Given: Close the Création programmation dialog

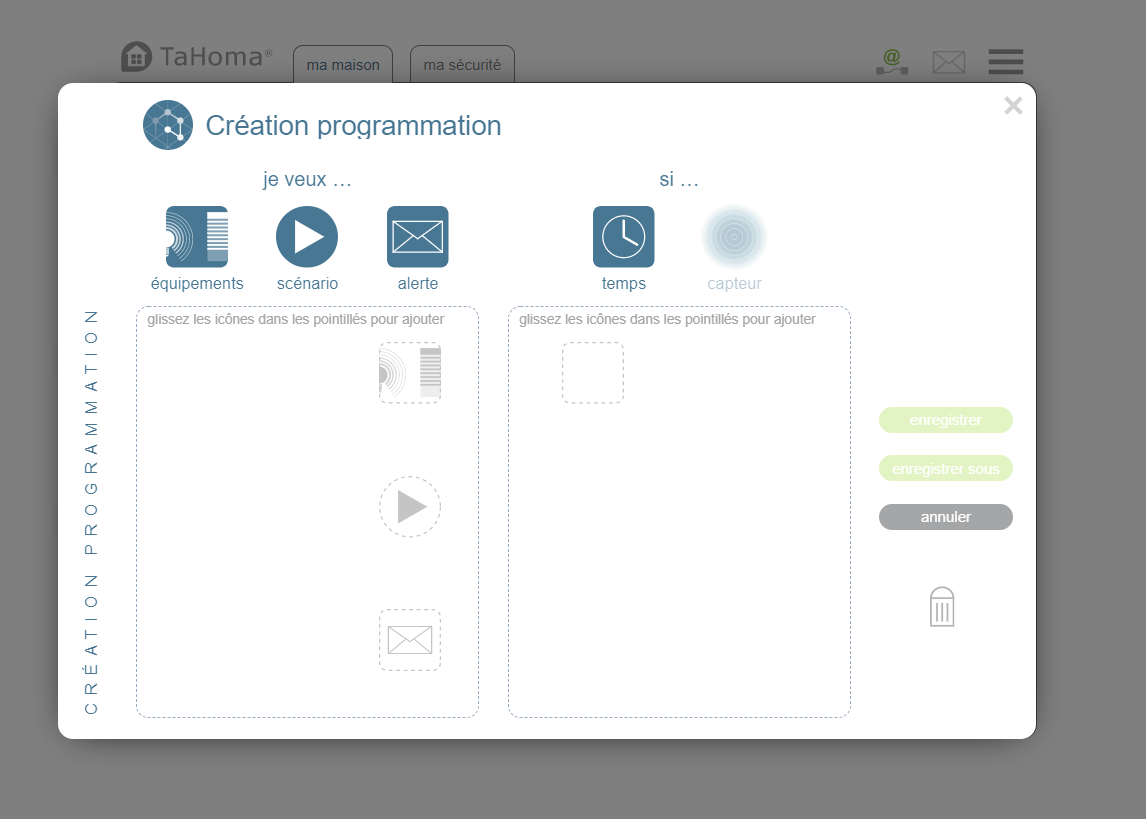Looking at the screenshot, I should (1013, 106).
